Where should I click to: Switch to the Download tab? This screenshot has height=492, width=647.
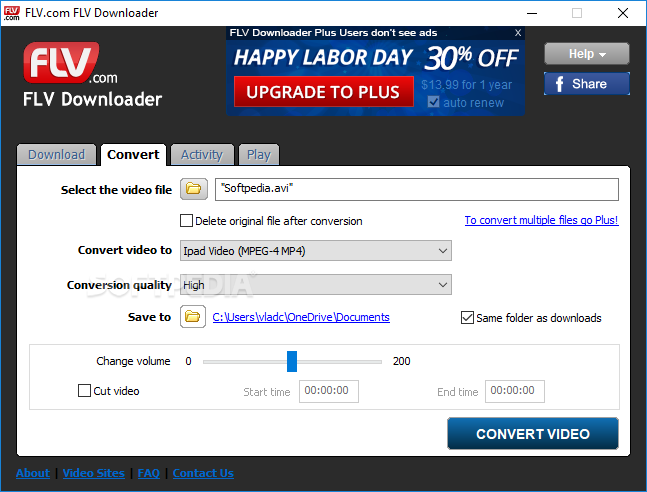click(x=57, y=155)
